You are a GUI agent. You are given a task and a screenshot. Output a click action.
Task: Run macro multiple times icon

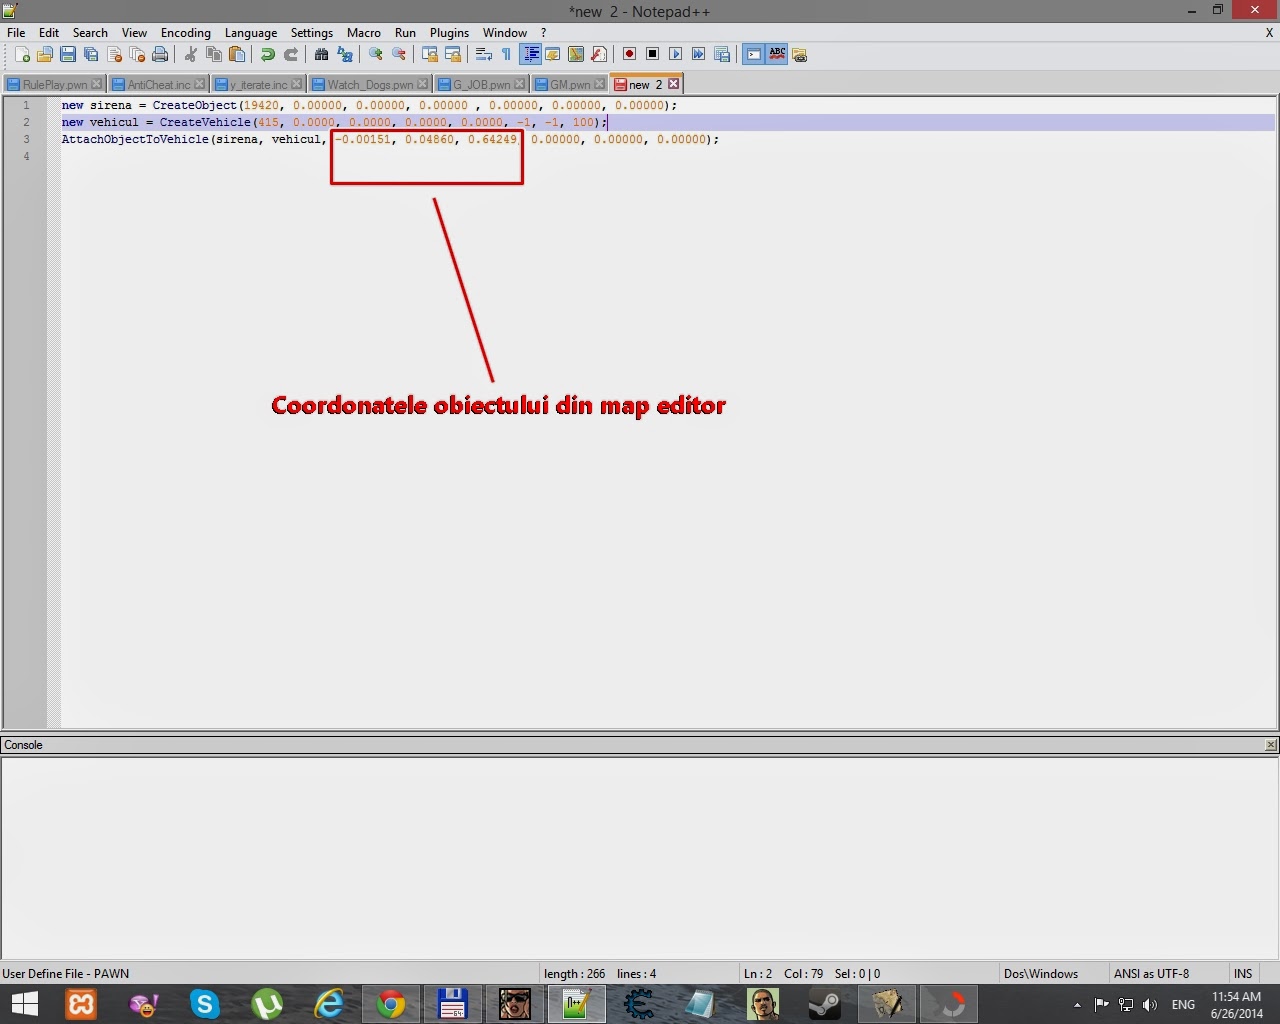699,54
